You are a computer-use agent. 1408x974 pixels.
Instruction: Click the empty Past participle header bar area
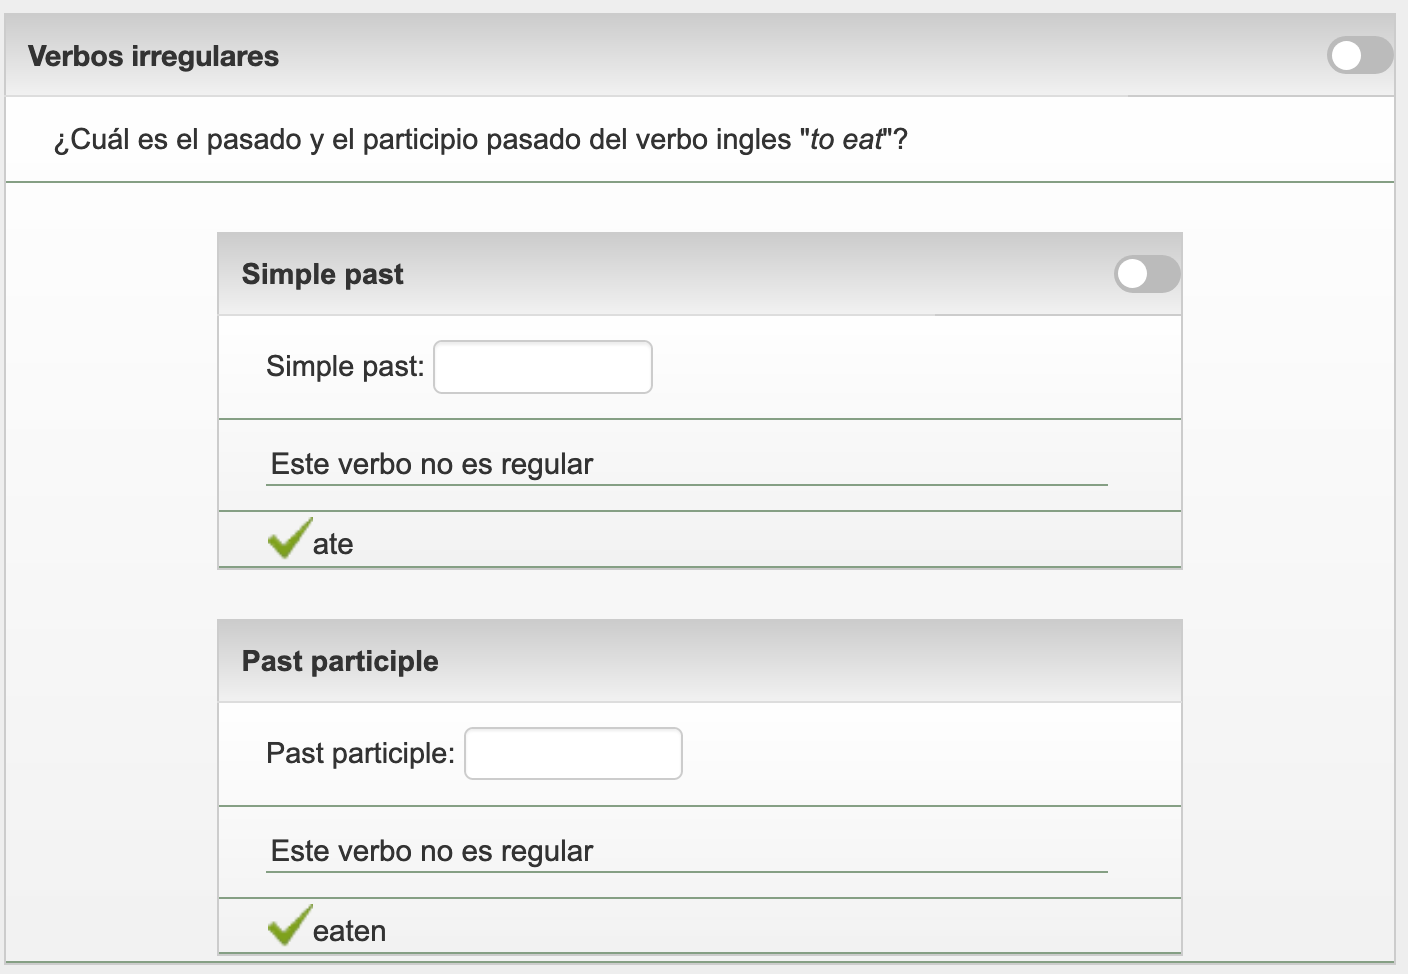(800, 661)
